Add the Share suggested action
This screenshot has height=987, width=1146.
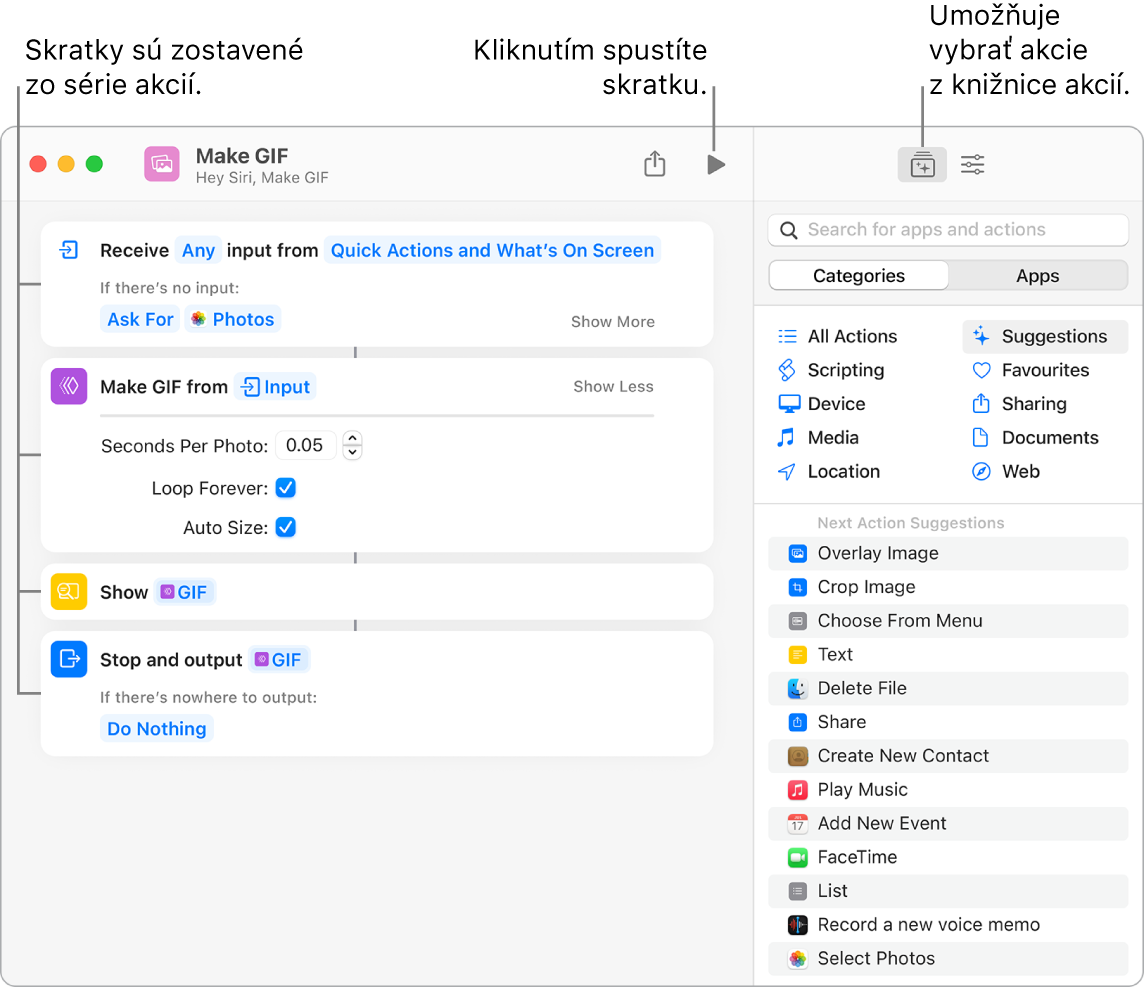tap(948, 722)
